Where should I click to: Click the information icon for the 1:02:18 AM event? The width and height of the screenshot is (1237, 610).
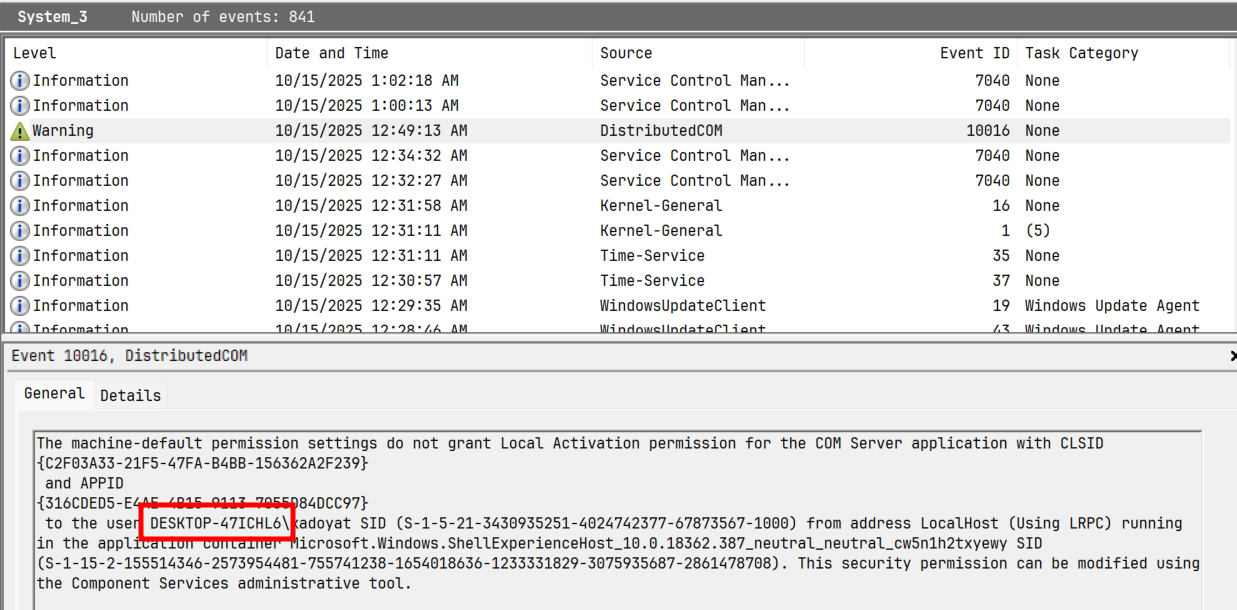(x=20, y=81)
